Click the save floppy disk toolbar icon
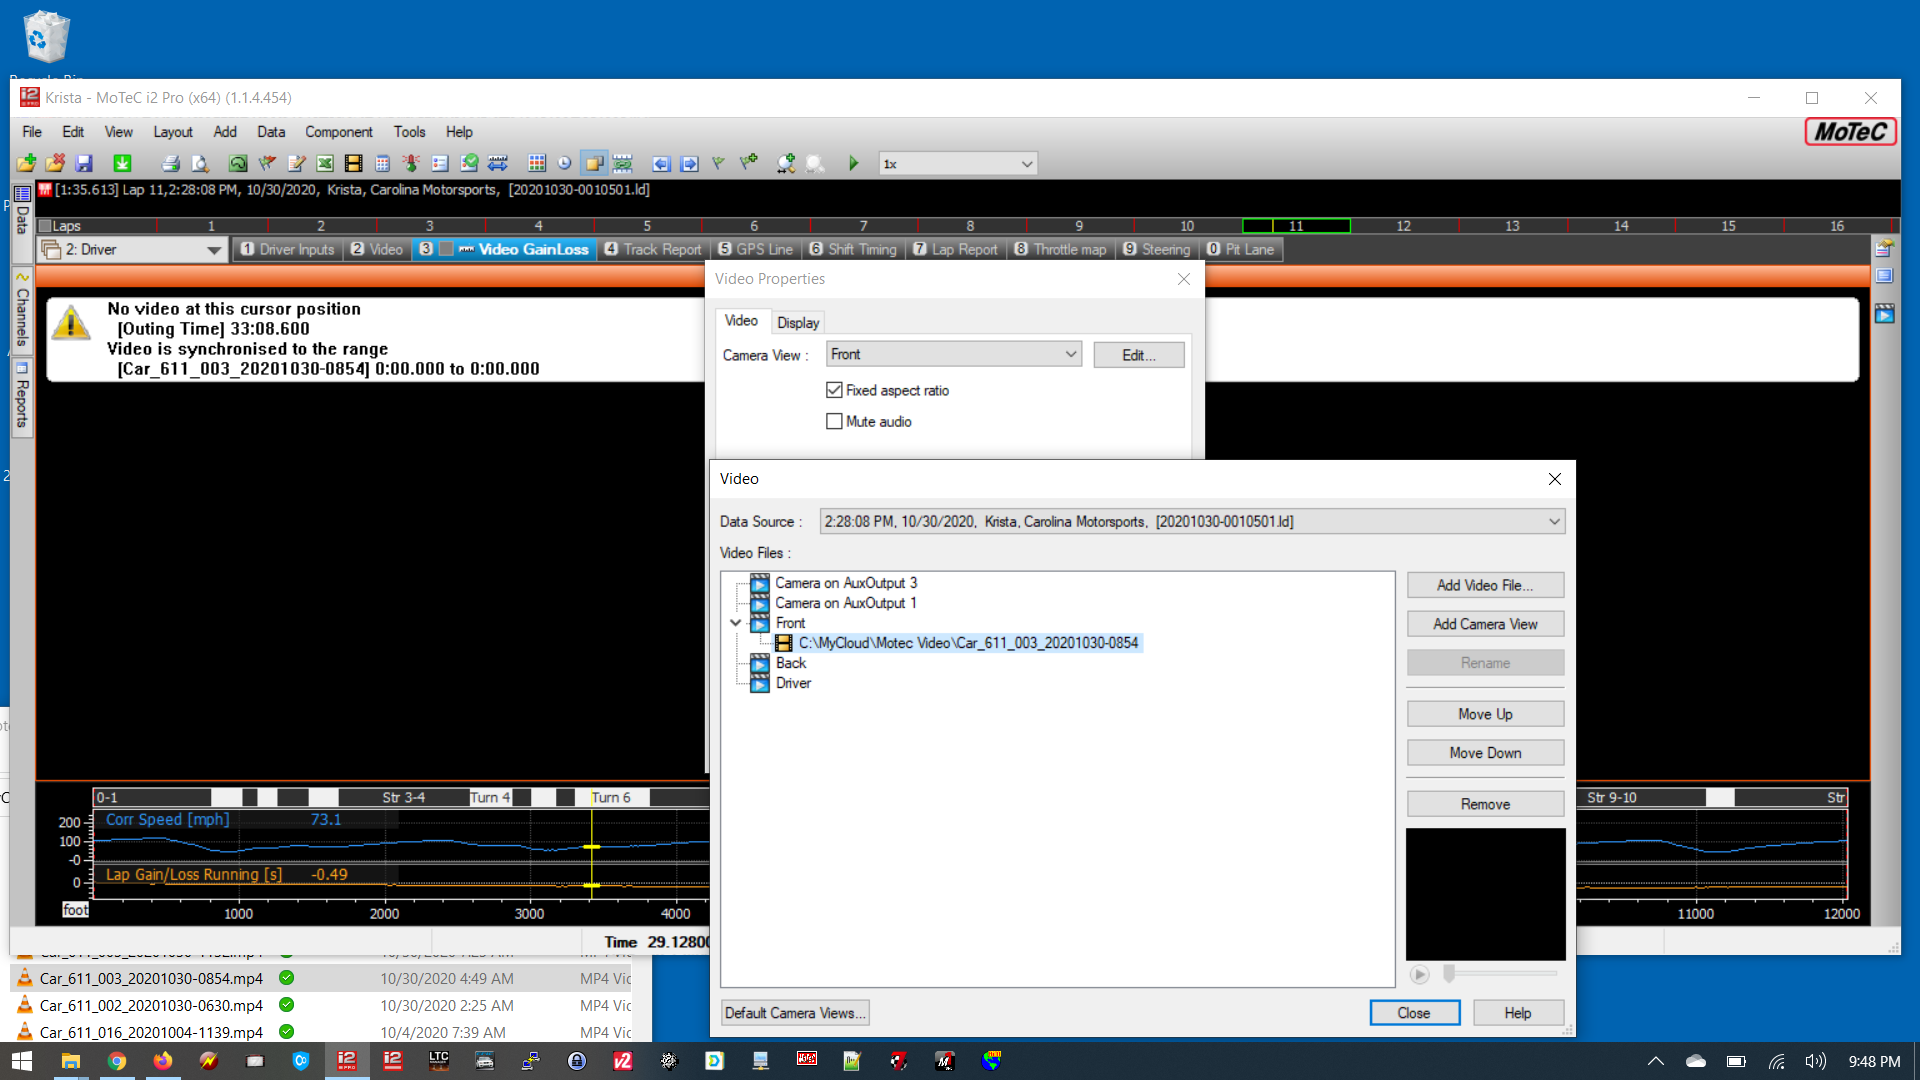The height and width of the screenshot is (1080, 1920). coord(85,163)
